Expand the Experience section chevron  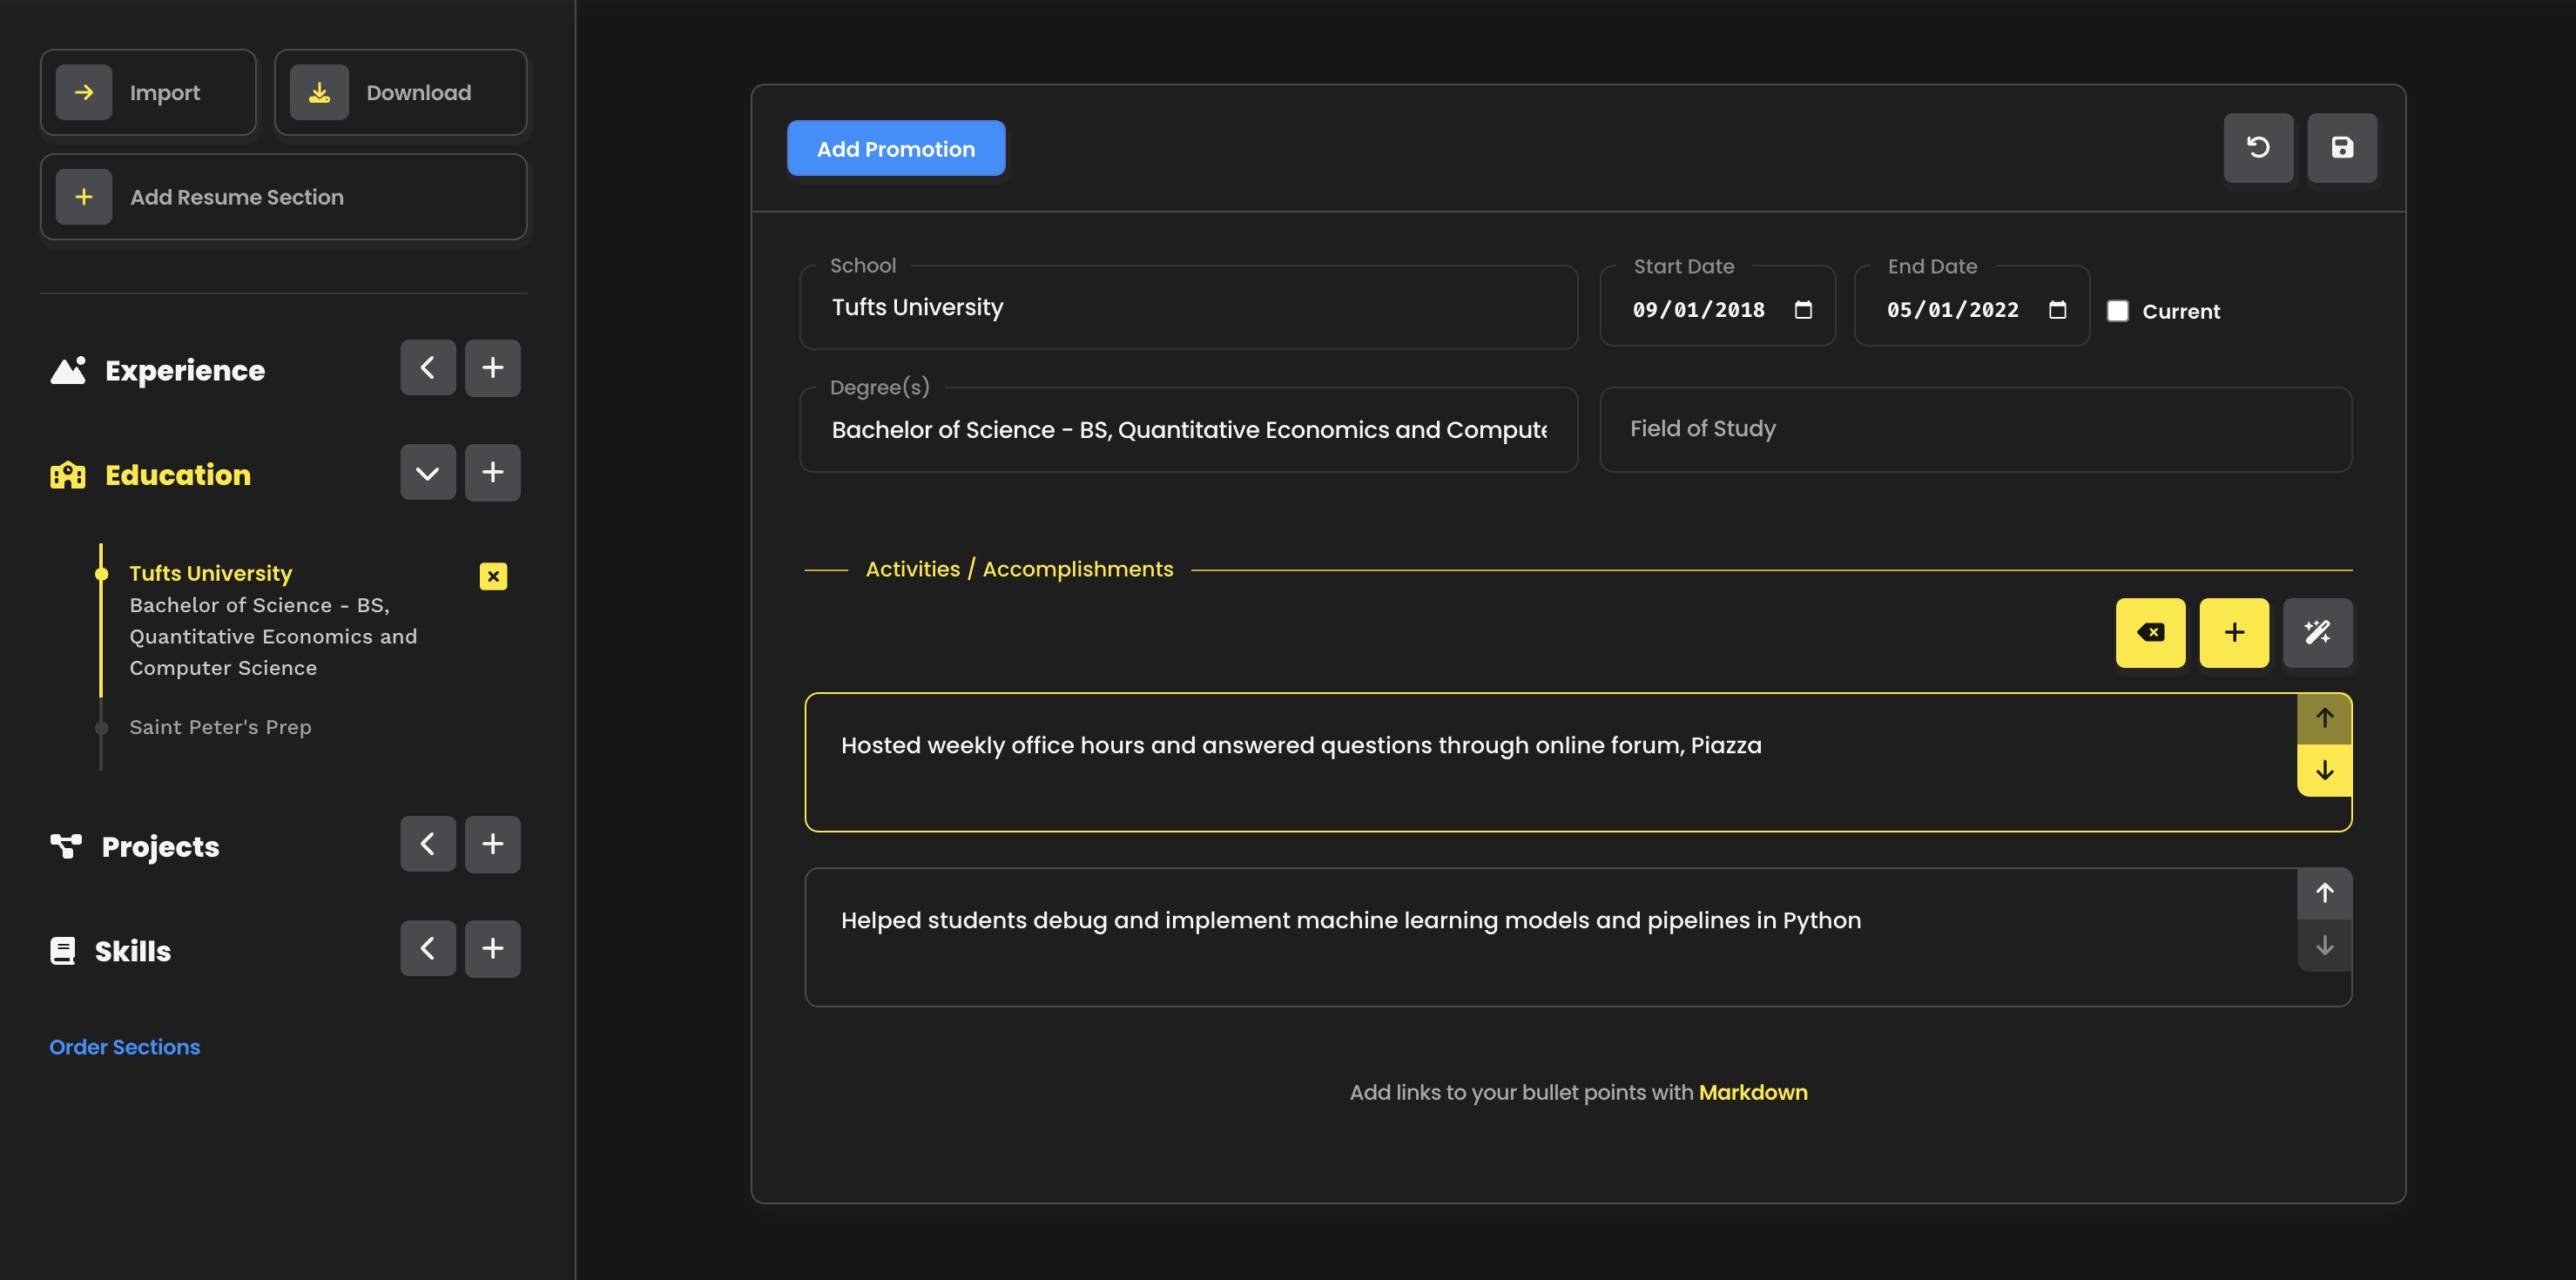tap(428, 368)
